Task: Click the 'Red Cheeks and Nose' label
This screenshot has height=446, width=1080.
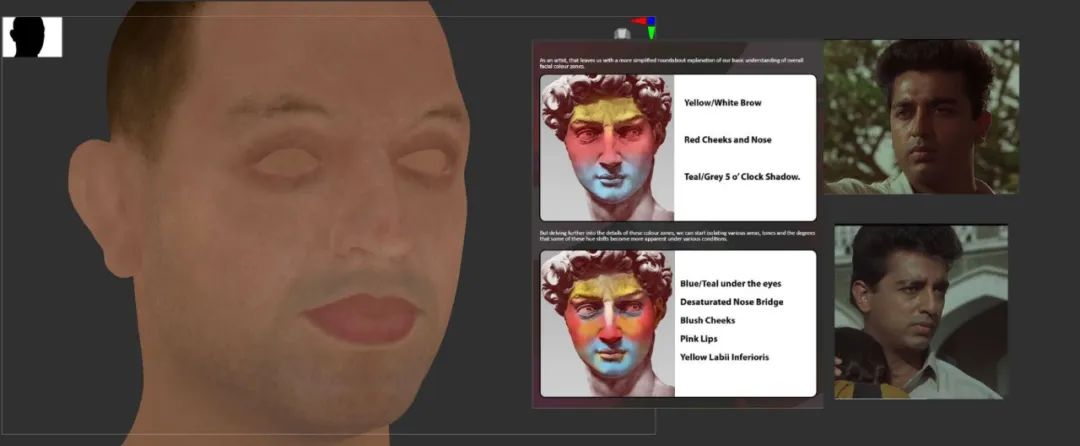Action: pyautogui.click(x=727, y=140)
